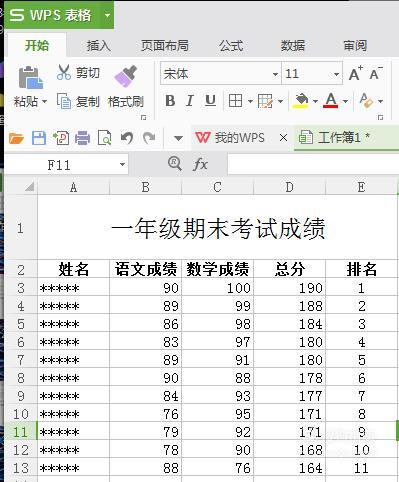
Task: Click the 总分 header cell
Action: [289, 269]
